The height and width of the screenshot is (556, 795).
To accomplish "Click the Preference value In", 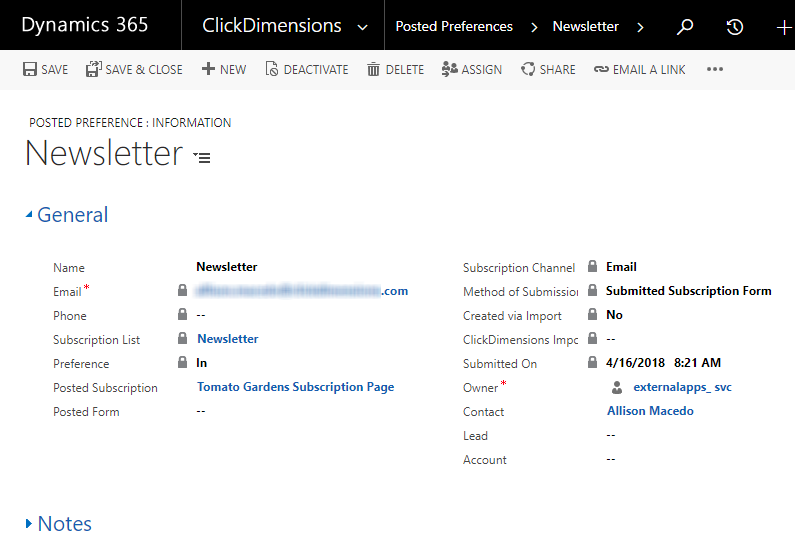I will 202,363.
